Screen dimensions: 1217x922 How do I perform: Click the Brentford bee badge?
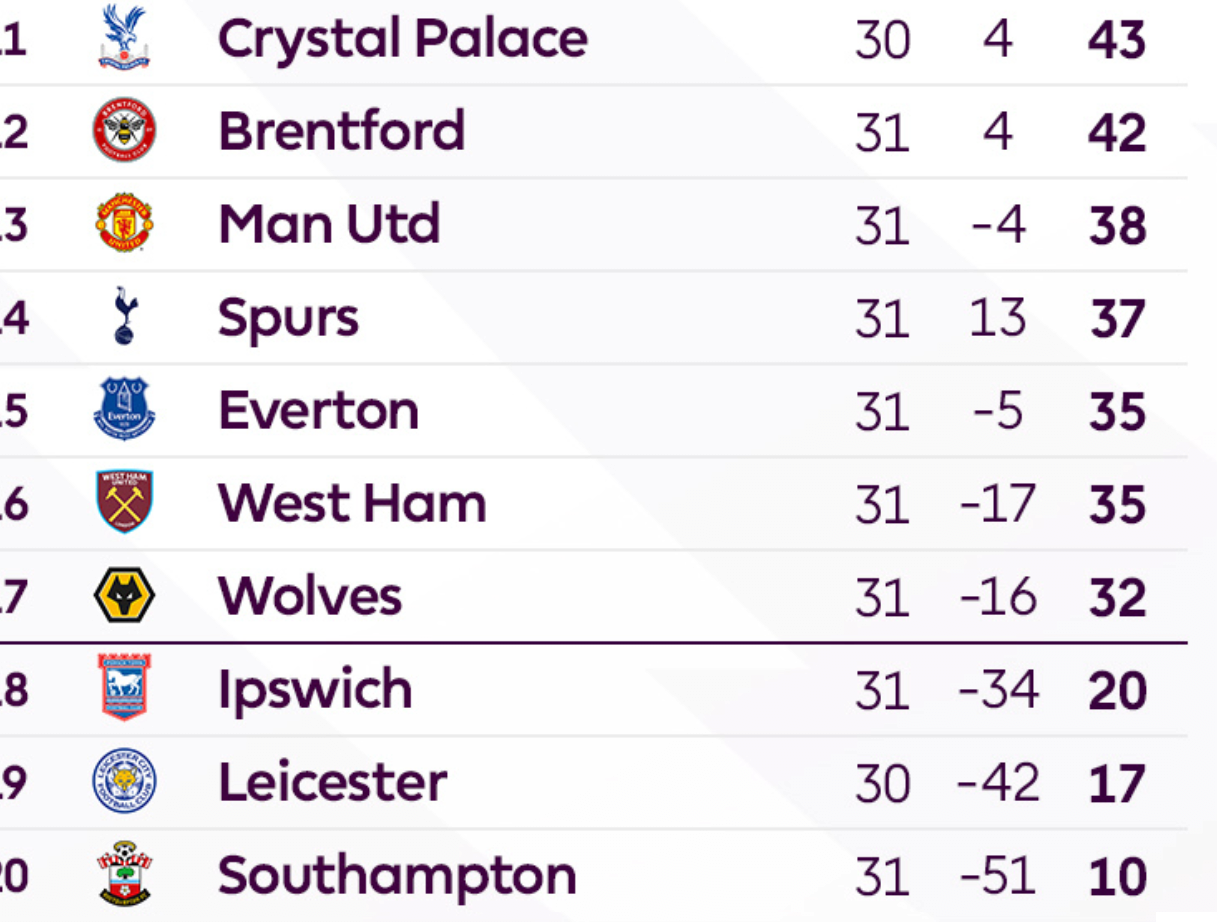point(124,130)
